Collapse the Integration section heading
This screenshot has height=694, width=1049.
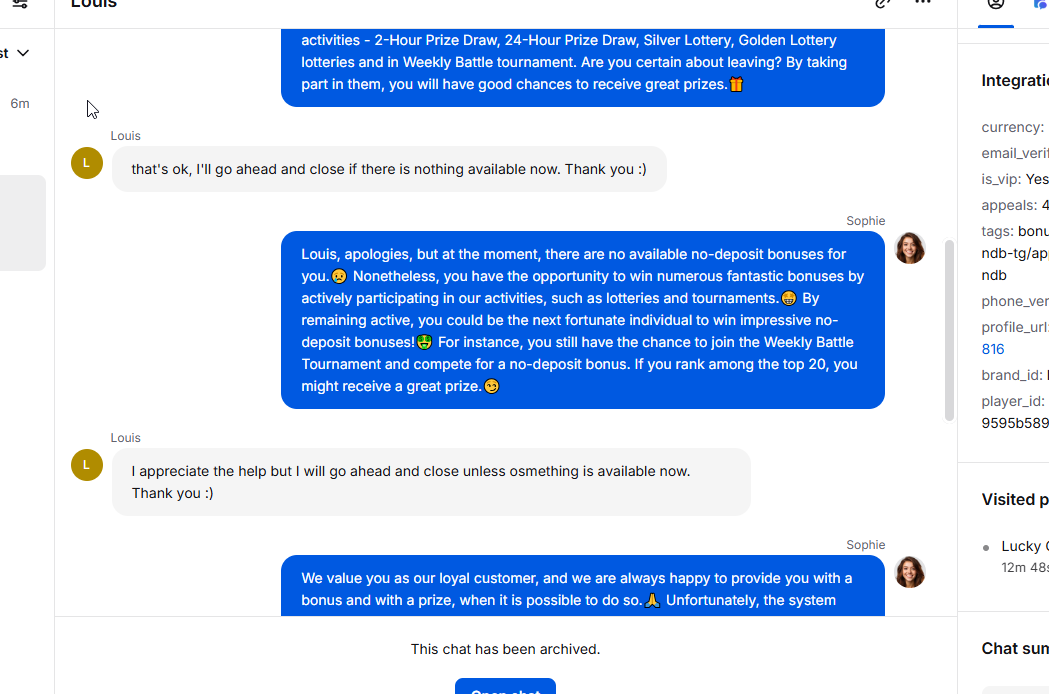[x=1014, y=81]
